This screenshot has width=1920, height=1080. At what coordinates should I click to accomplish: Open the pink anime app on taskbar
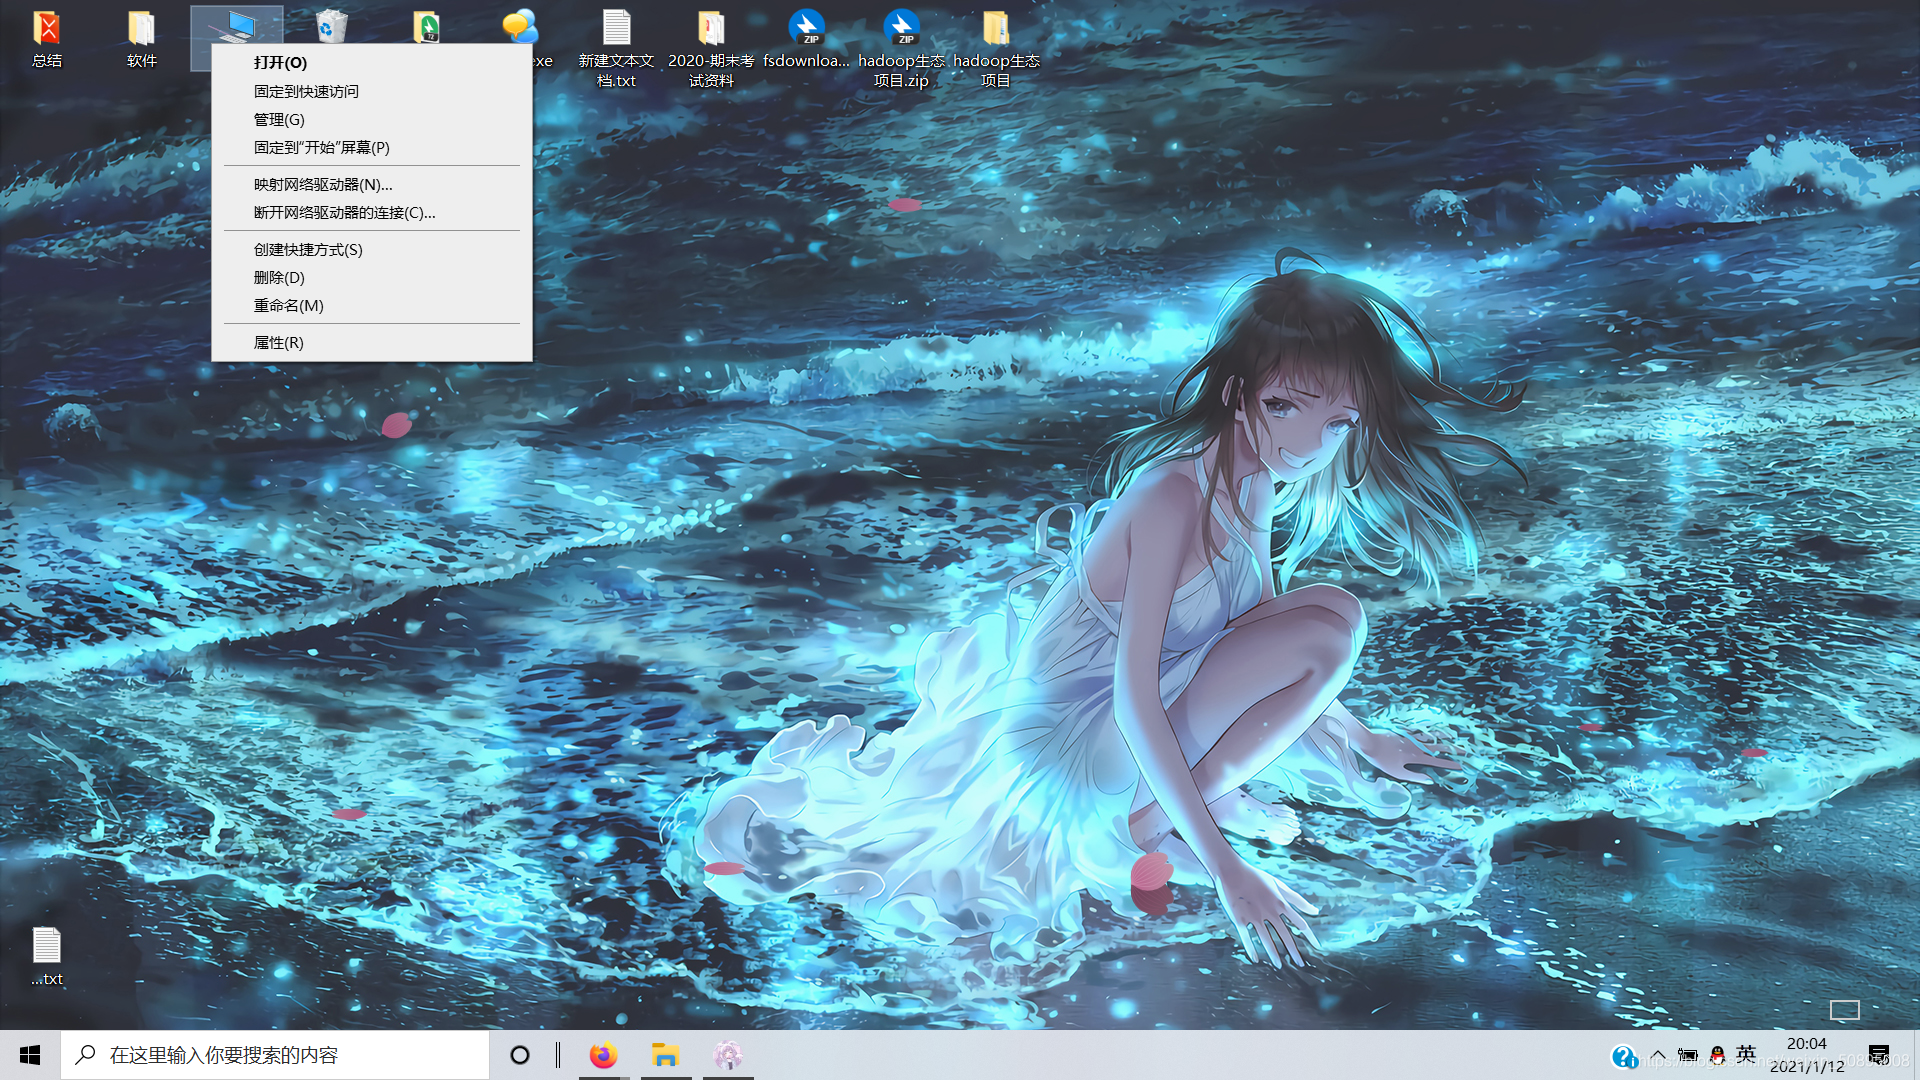click(728, 1055)
